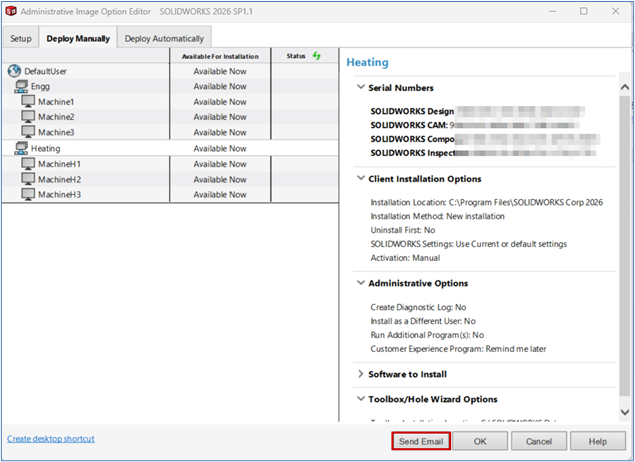The width and height of the screenshot is (635, 462).
Task: Collapse the Toolbox/Hole Wizard Options section
Action: point(360,399)
